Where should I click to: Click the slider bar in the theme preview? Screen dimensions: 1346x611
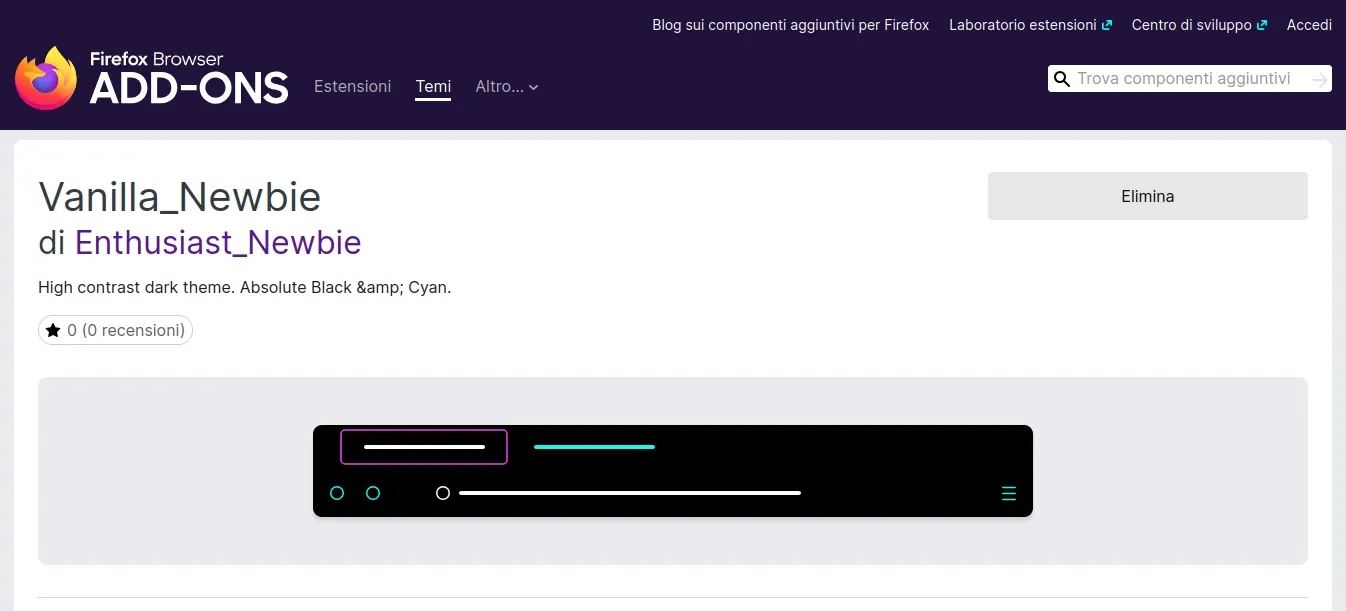click(630, 492)
